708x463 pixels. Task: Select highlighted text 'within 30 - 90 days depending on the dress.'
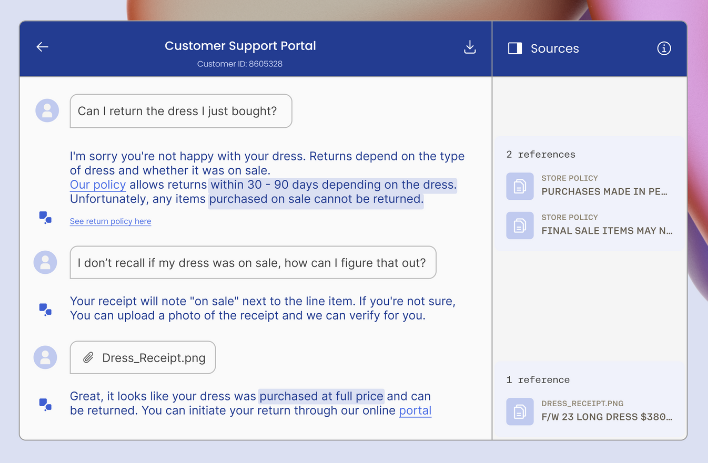tap(333, 185)
